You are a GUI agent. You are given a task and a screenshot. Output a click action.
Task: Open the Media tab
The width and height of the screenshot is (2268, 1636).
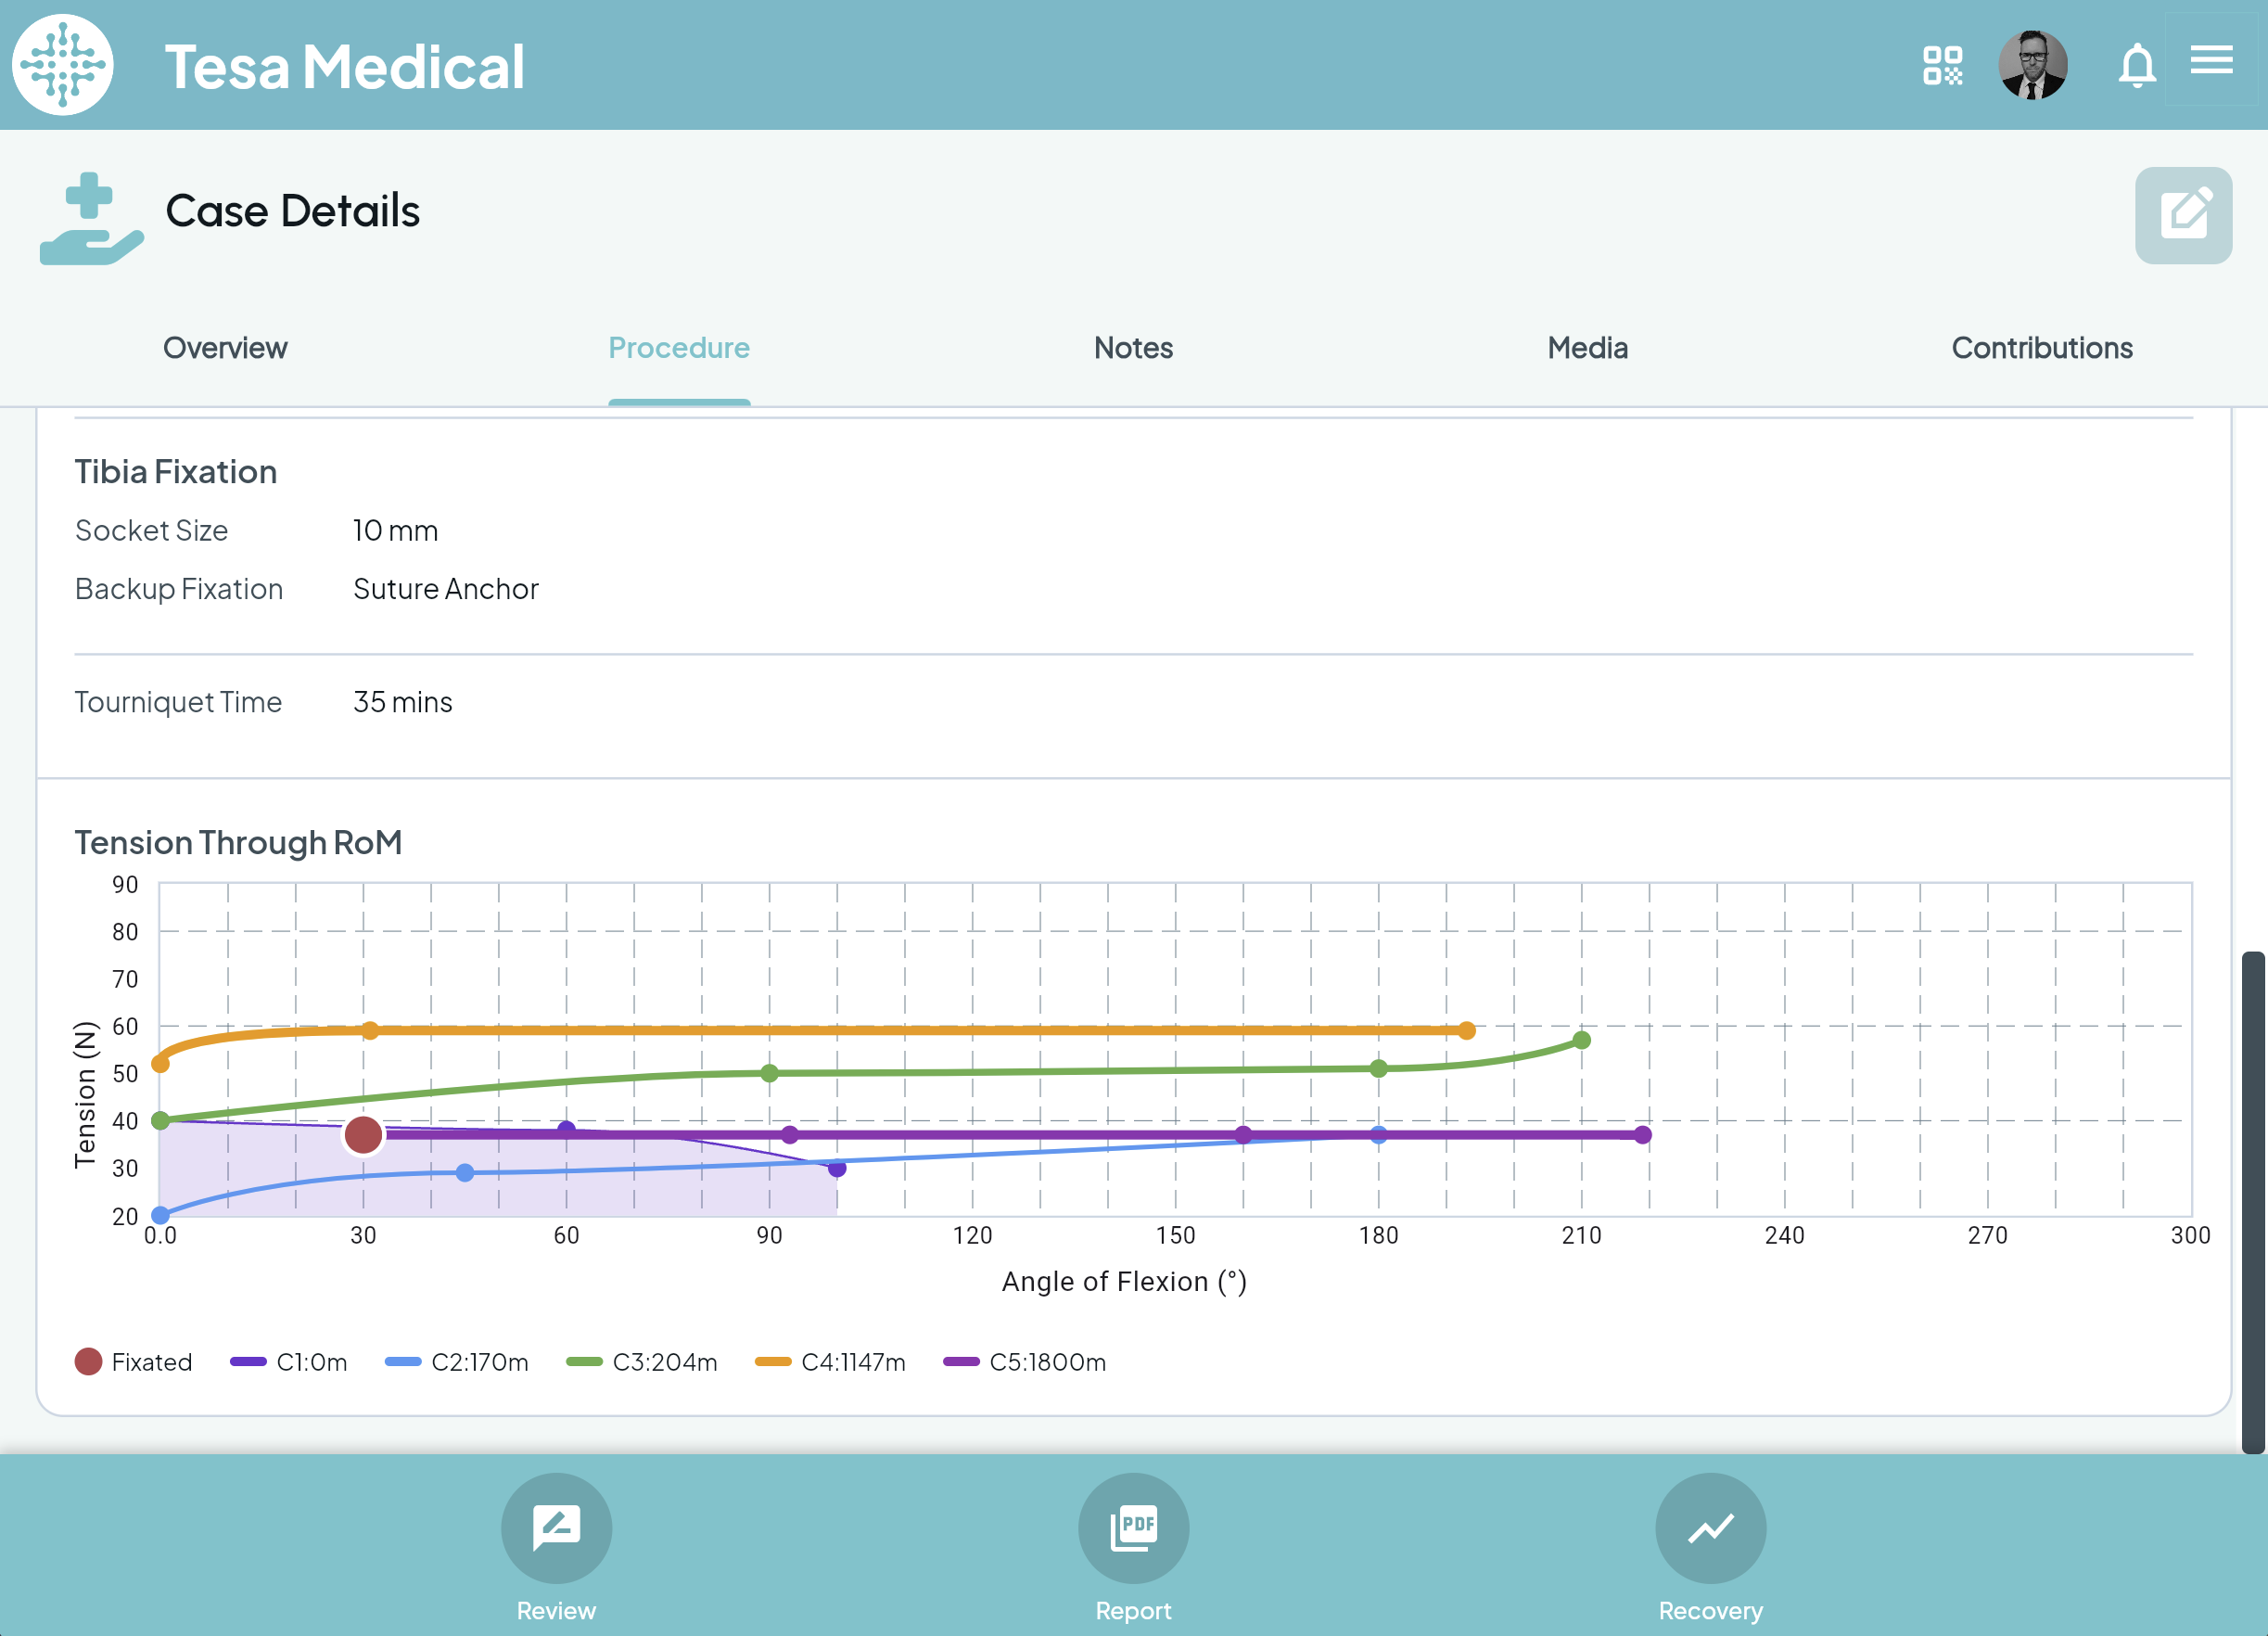coord(1587,348)
